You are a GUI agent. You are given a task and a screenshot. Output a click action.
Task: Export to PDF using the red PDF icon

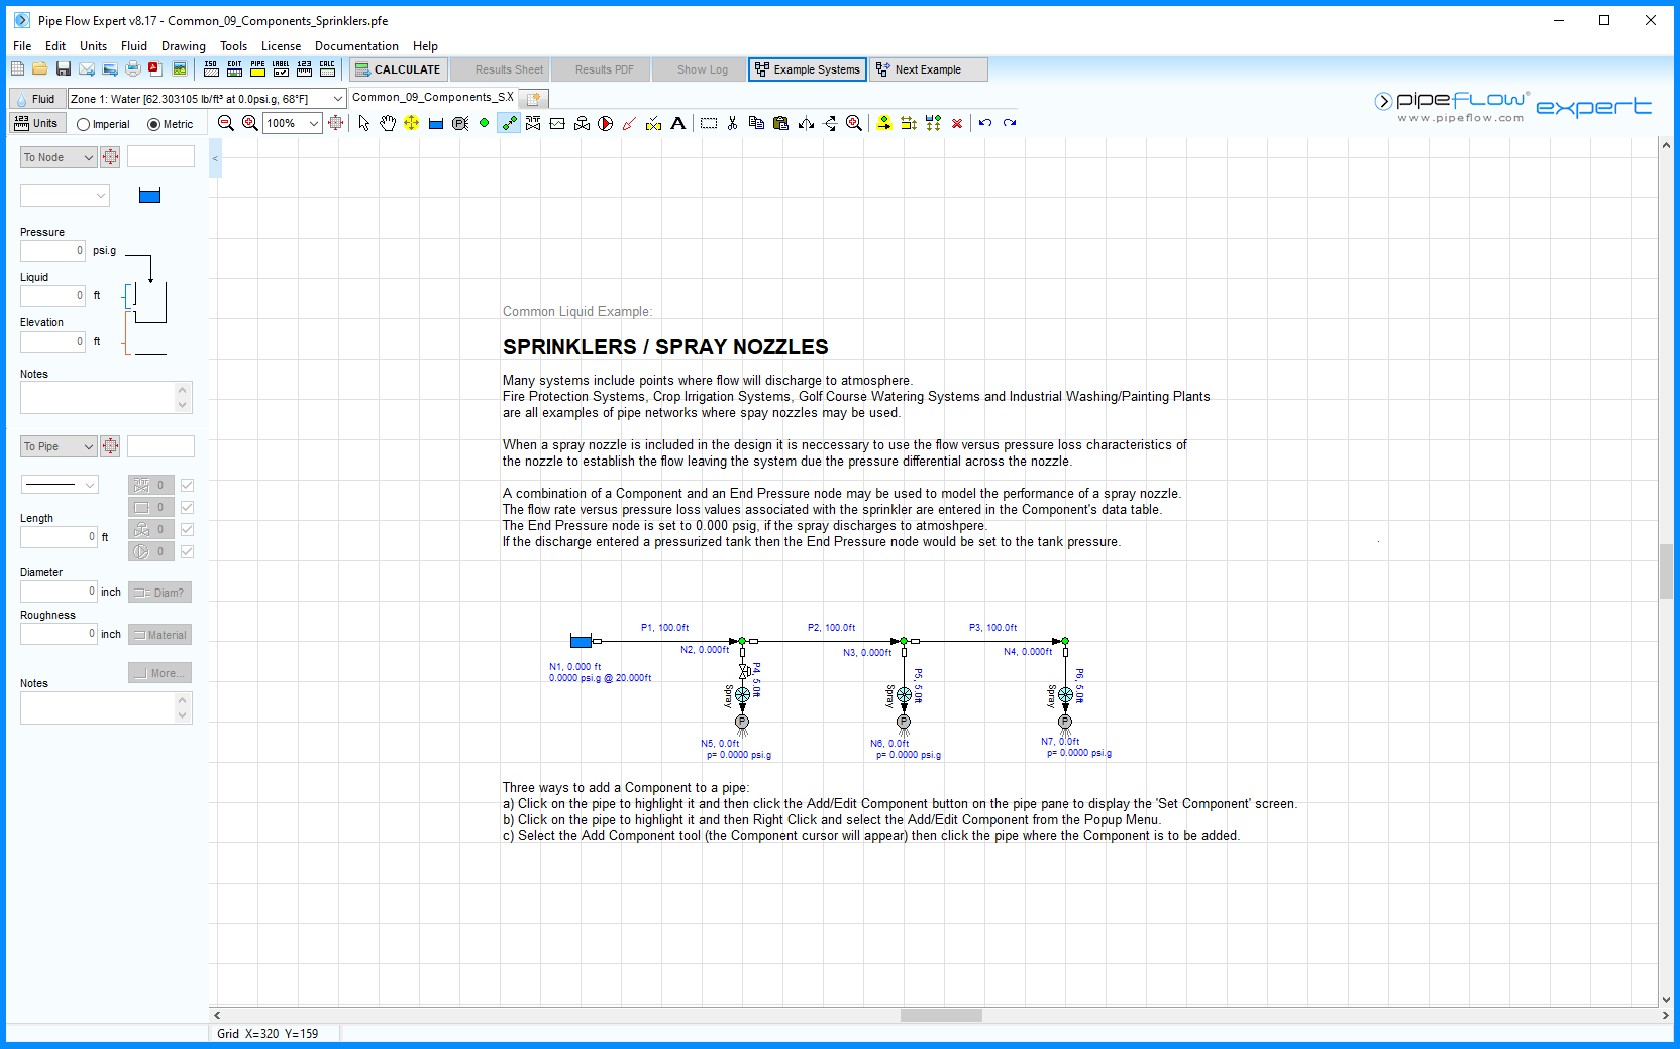coord(155,69)
